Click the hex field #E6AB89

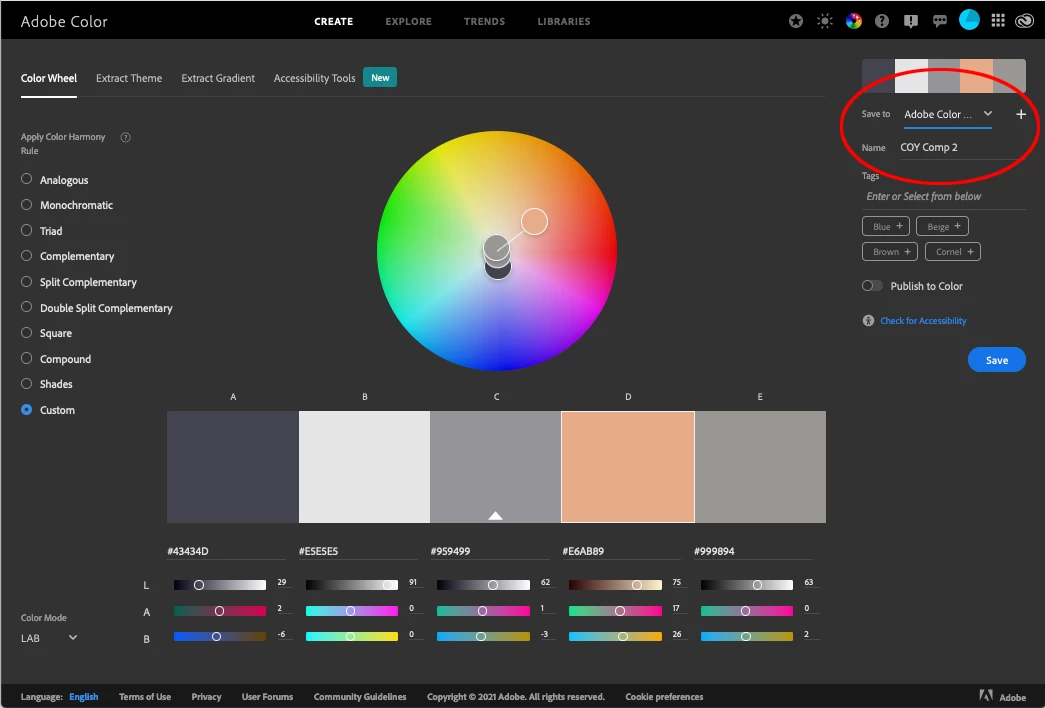(621, 551)
